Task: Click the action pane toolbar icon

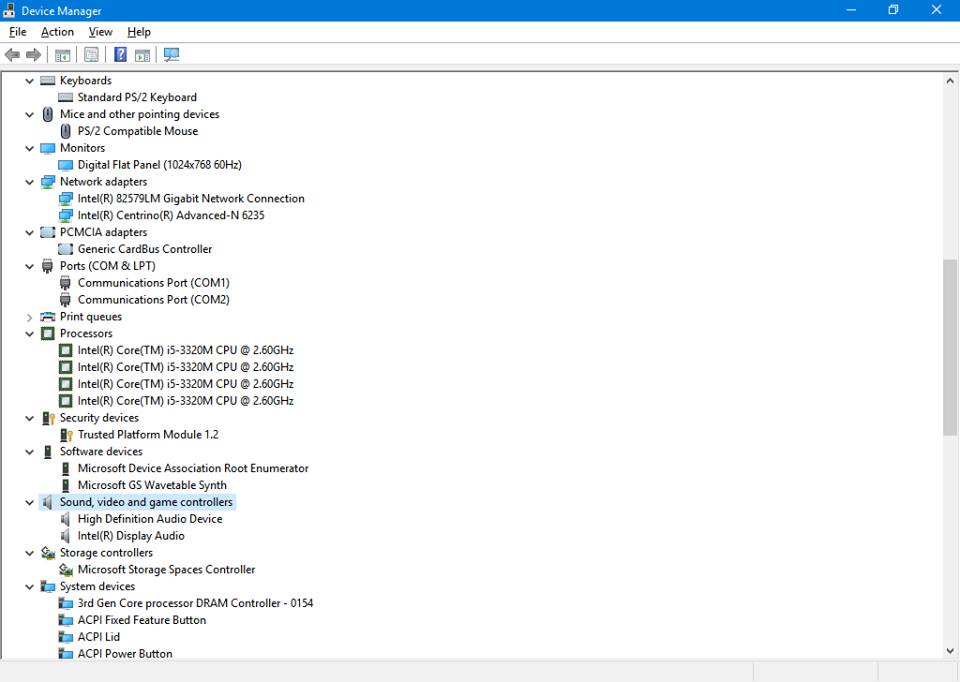Action: coord(143,55)
